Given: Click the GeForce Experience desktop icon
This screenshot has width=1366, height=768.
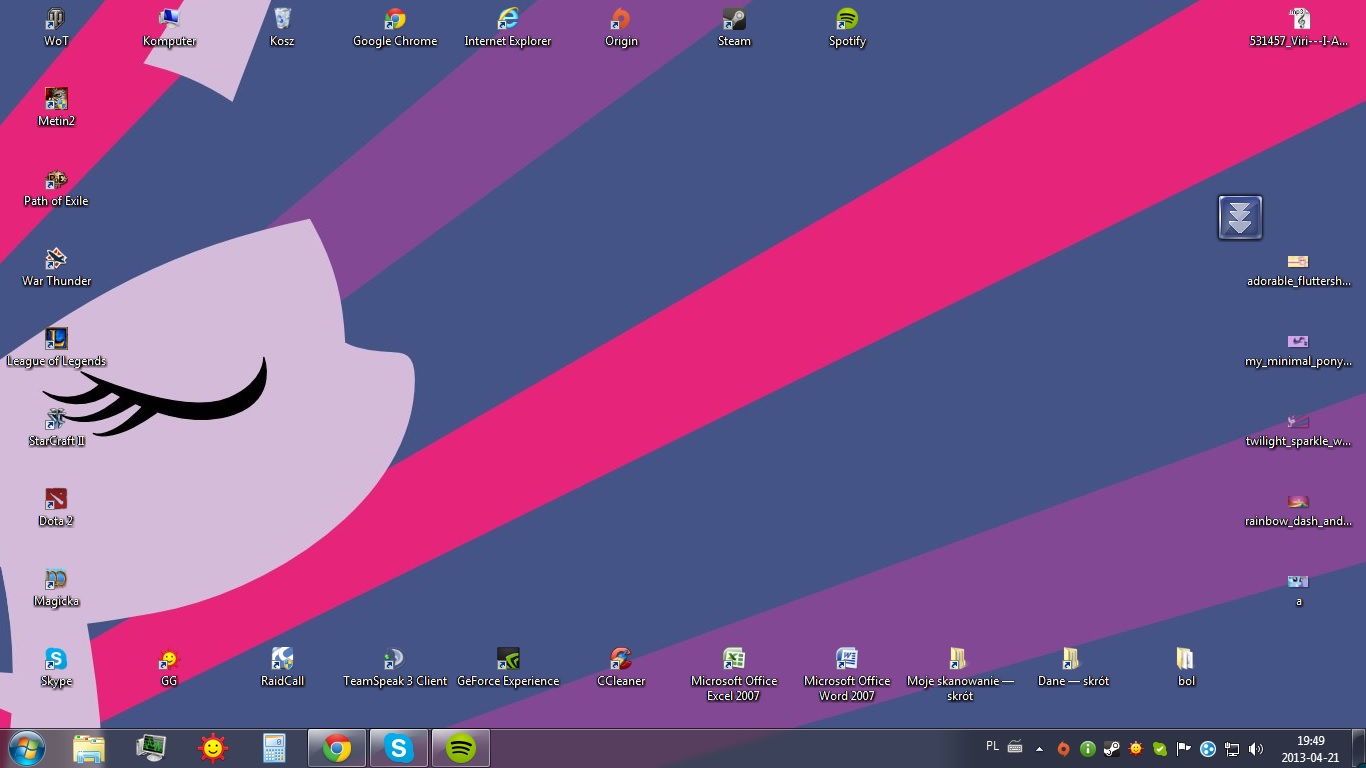Looking at the screenshot, I should (x=508, y=668).
